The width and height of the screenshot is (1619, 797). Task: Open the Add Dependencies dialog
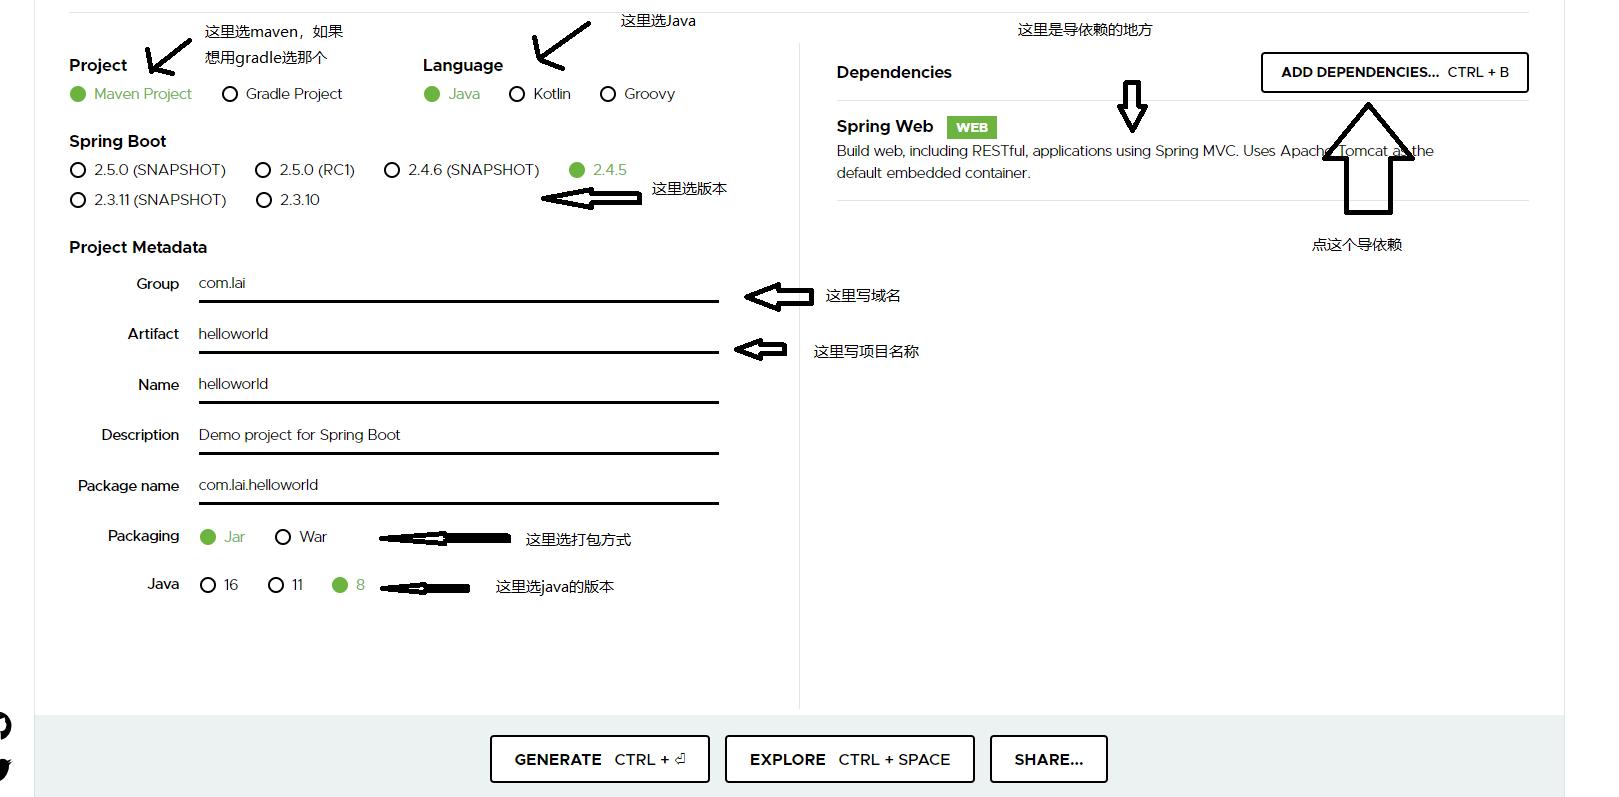point(1394,72)
